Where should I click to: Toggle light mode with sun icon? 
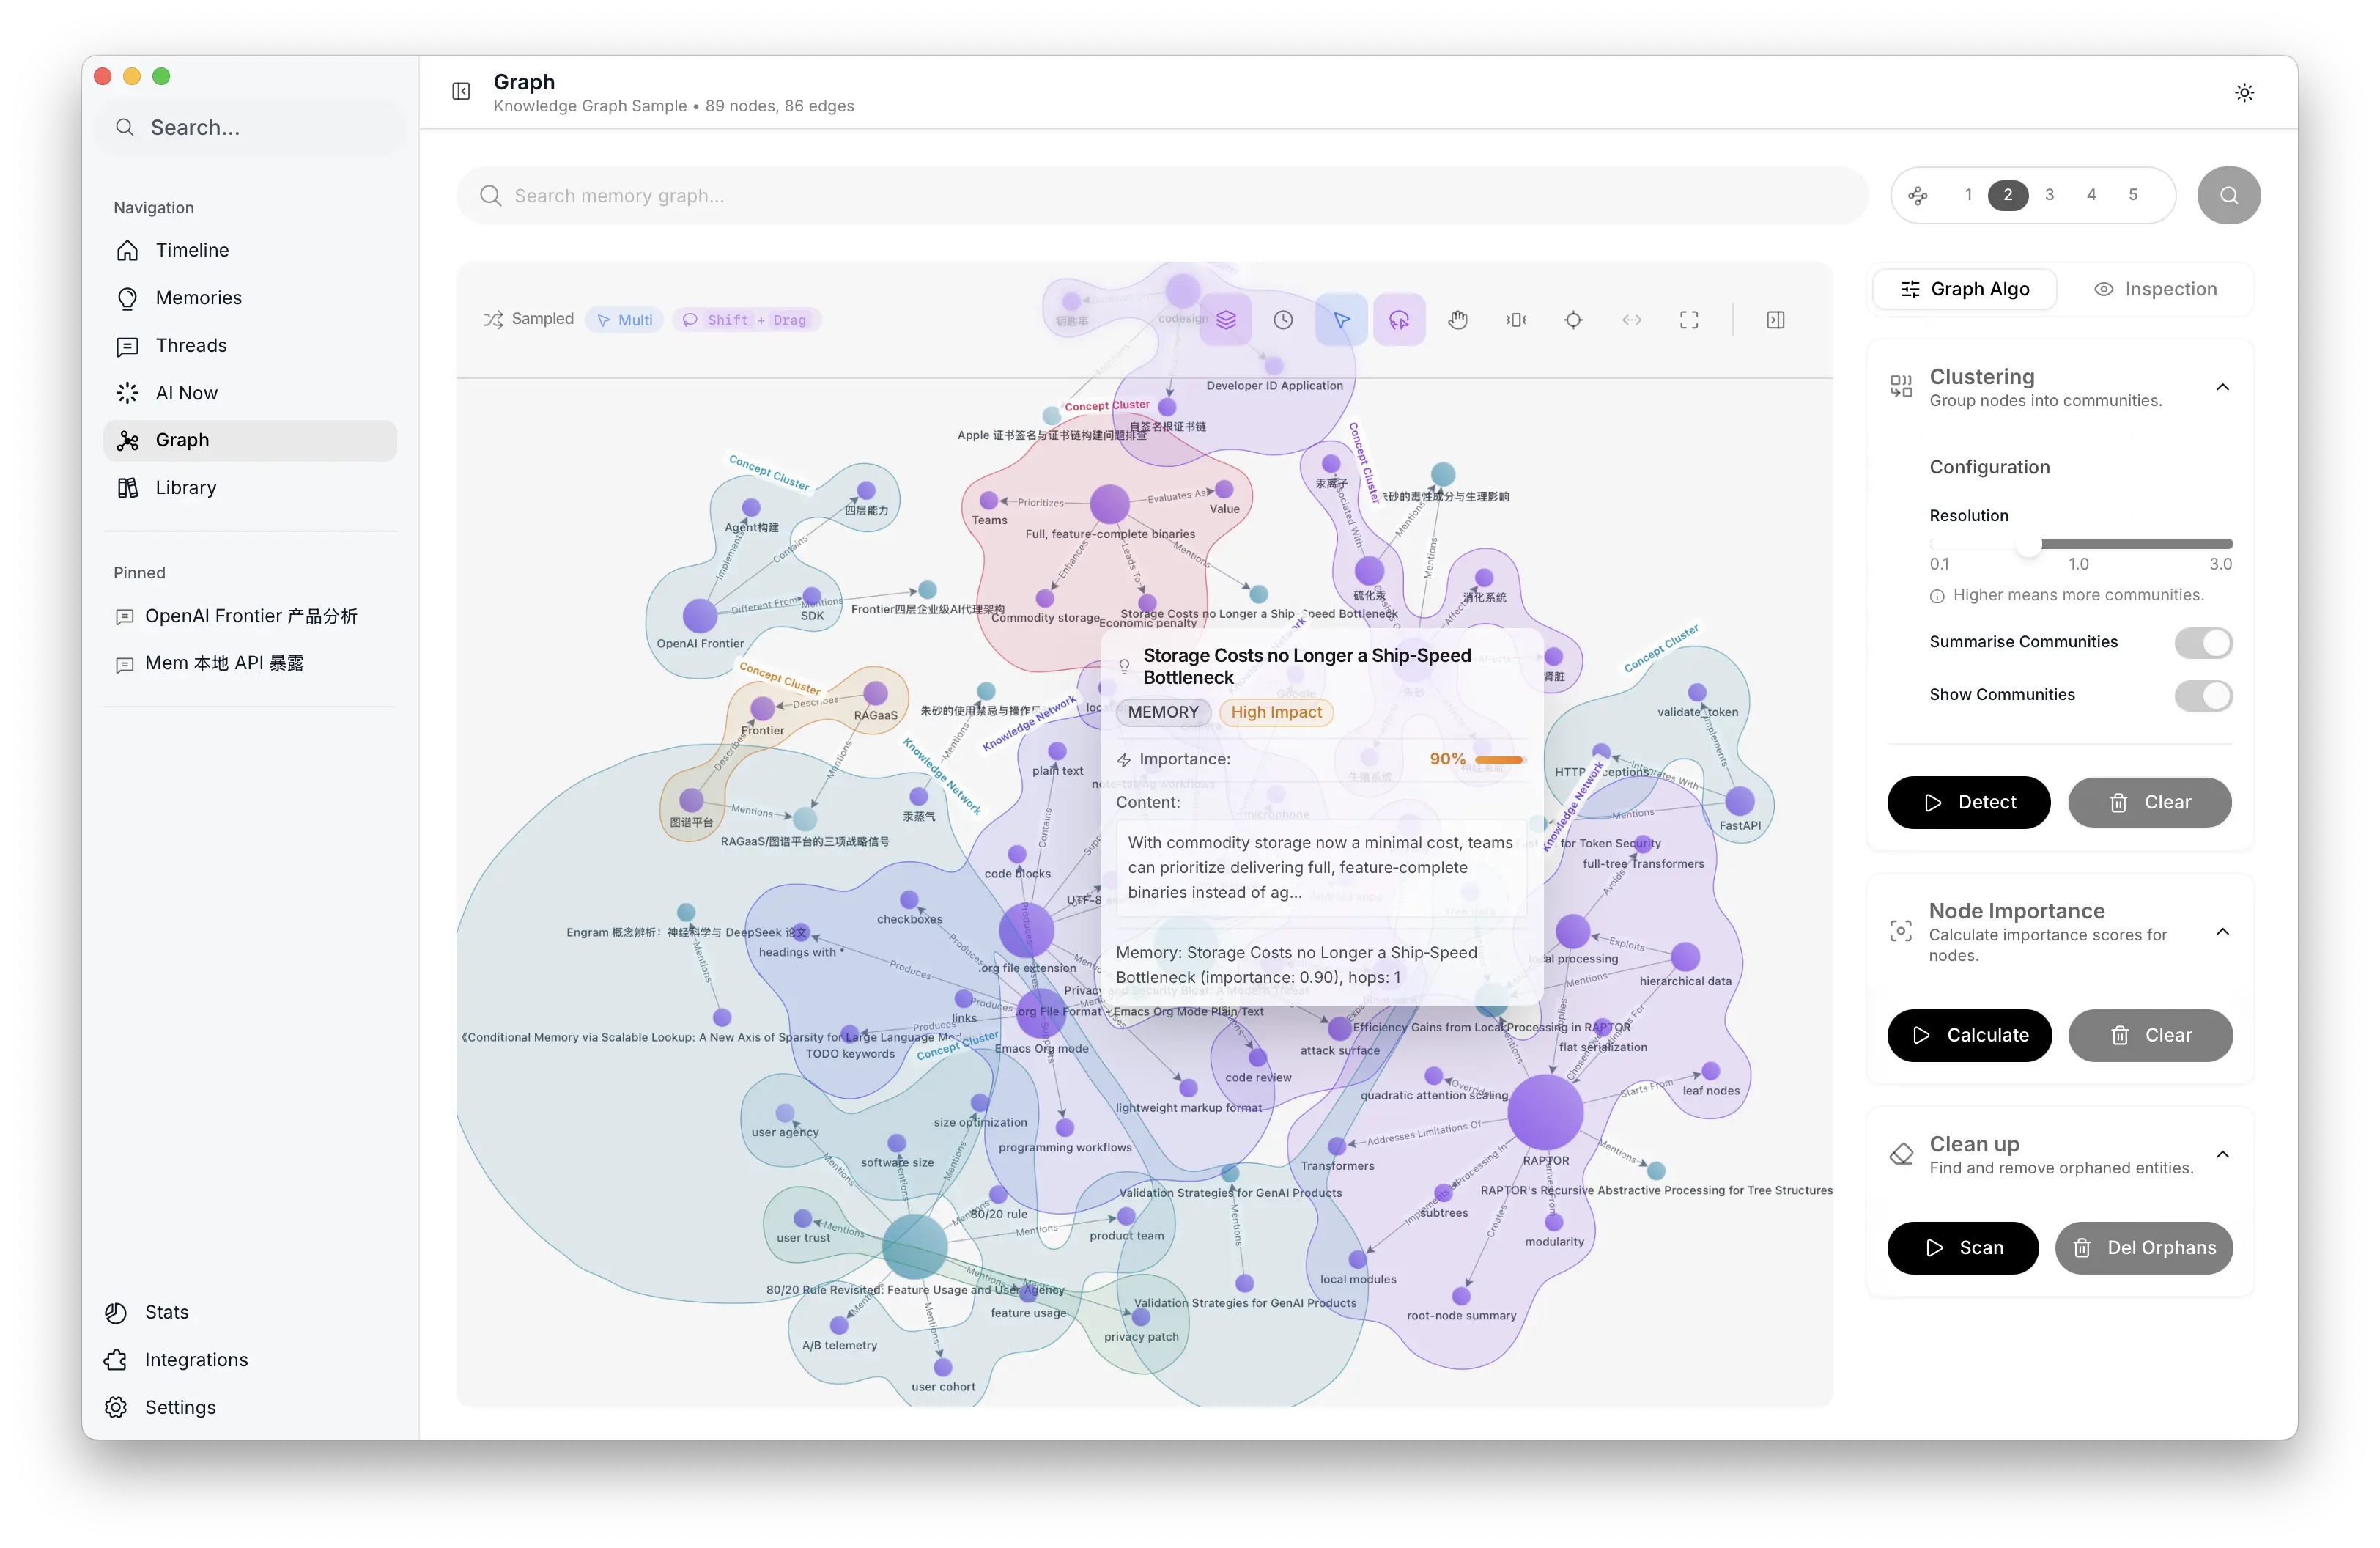pyautogui.click(x=2244, y=92)
